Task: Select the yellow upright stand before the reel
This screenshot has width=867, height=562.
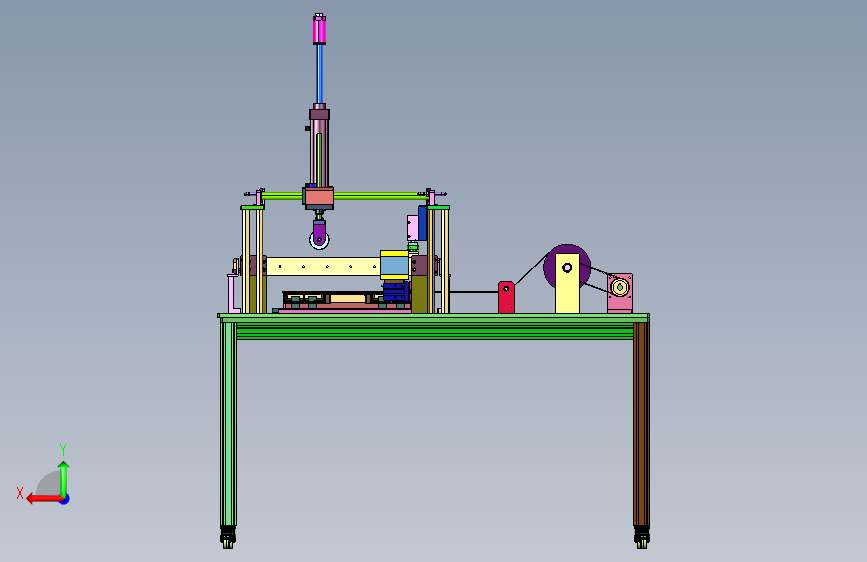Action: click(567, 293)
